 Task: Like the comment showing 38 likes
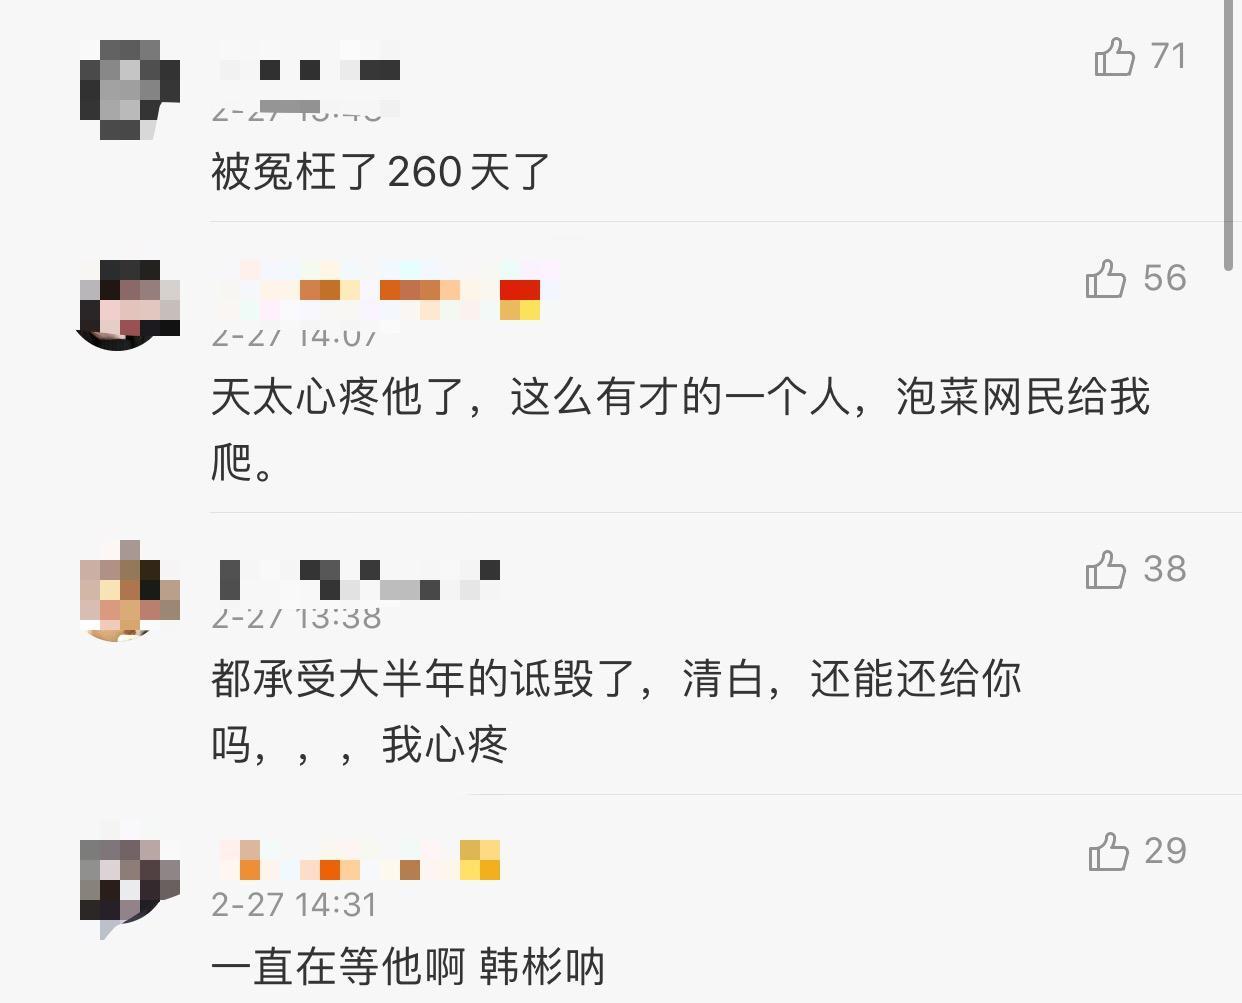(1106, 569)
